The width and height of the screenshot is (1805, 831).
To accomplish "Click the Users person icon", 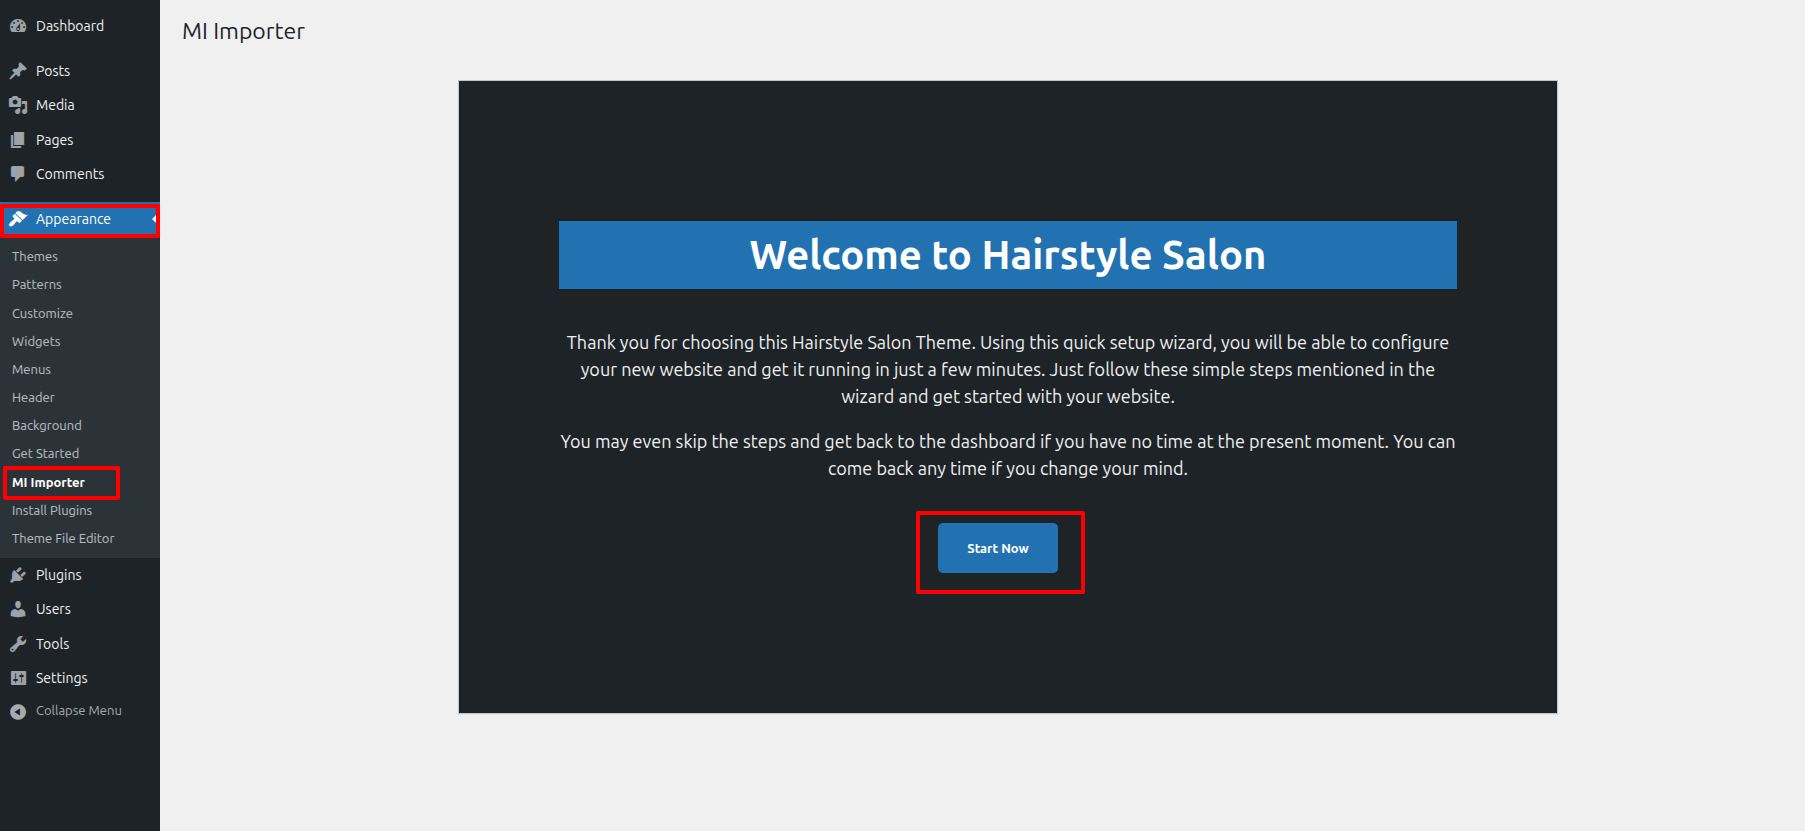I will click(x=18, y=609).
